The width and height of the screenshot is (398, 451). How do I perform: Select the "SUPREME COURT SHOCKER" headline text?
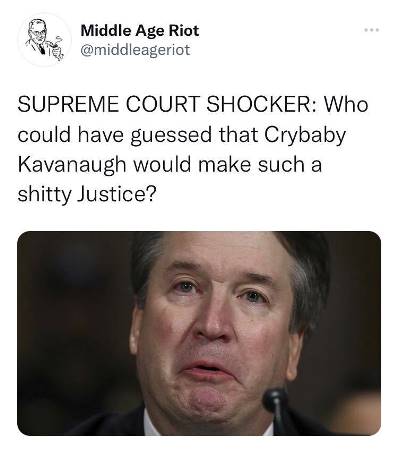point(164,104)
